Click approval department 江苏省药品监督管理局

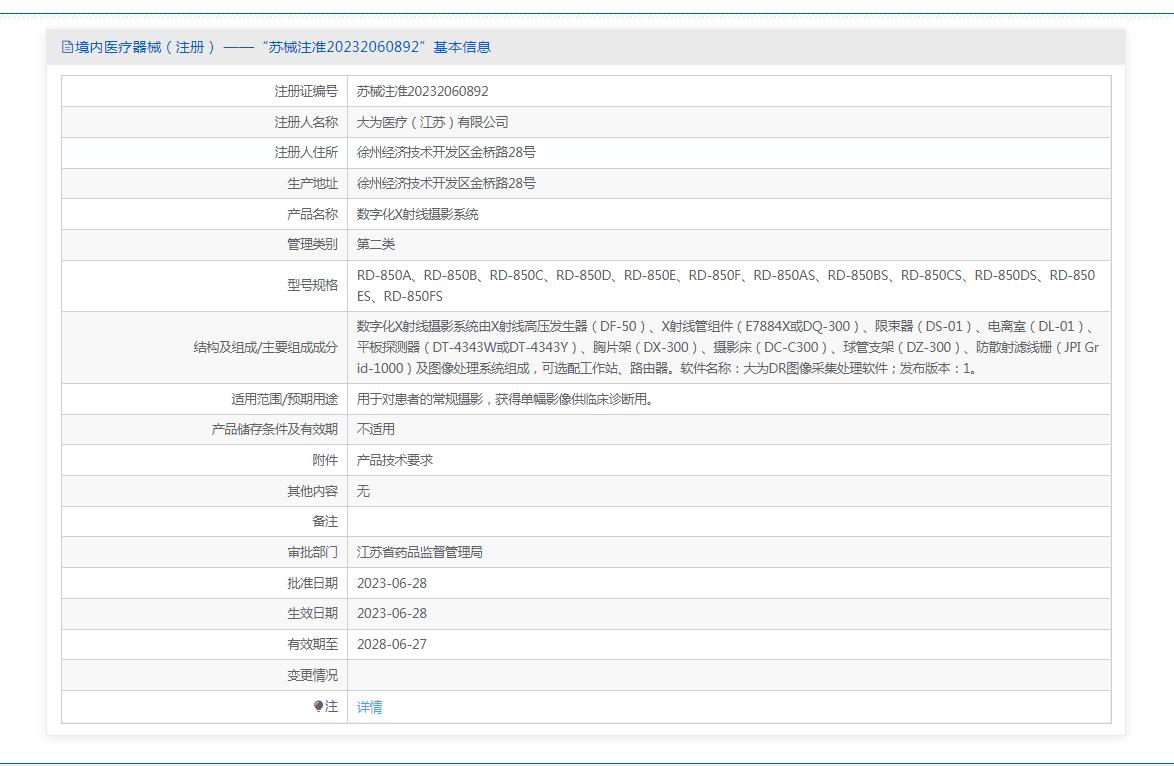(x=419, y=552)
